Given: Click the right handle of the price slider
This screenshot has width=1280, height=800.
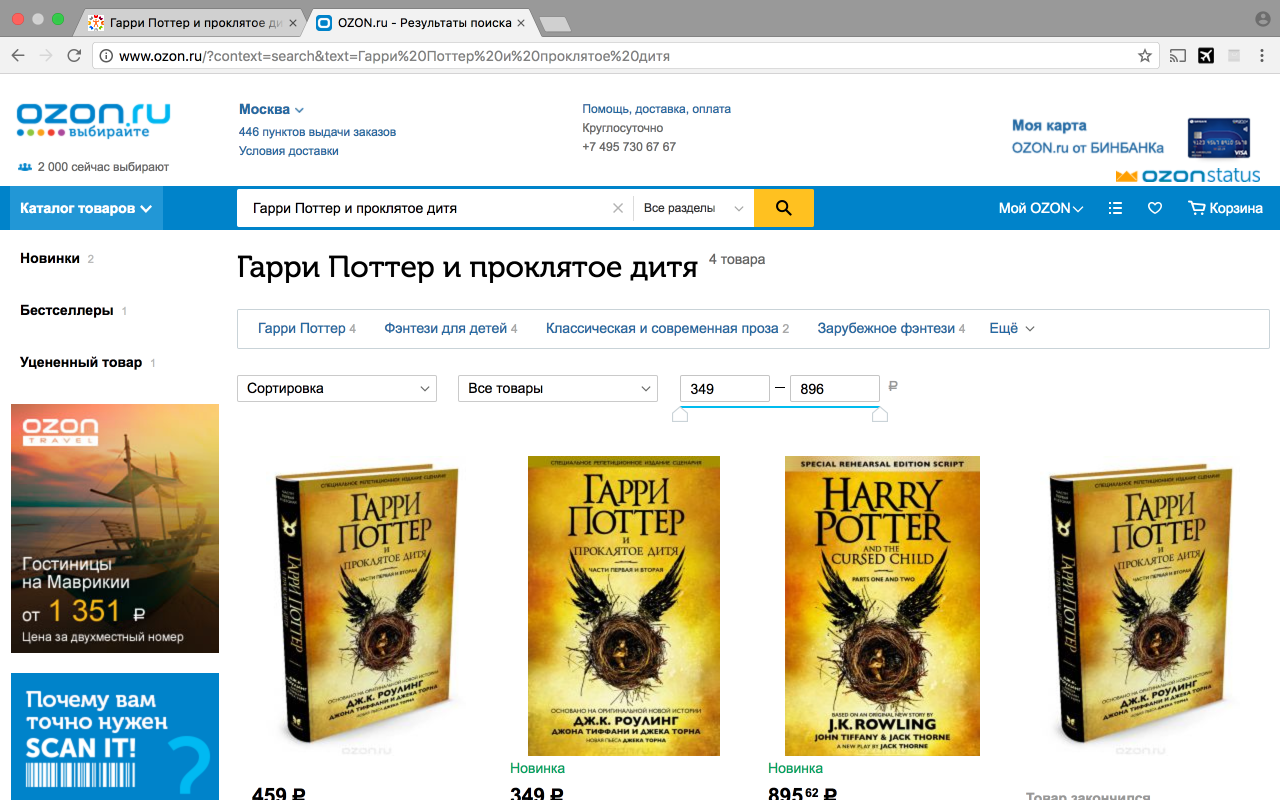Looking at the screenshot, I should pos(880,414).
